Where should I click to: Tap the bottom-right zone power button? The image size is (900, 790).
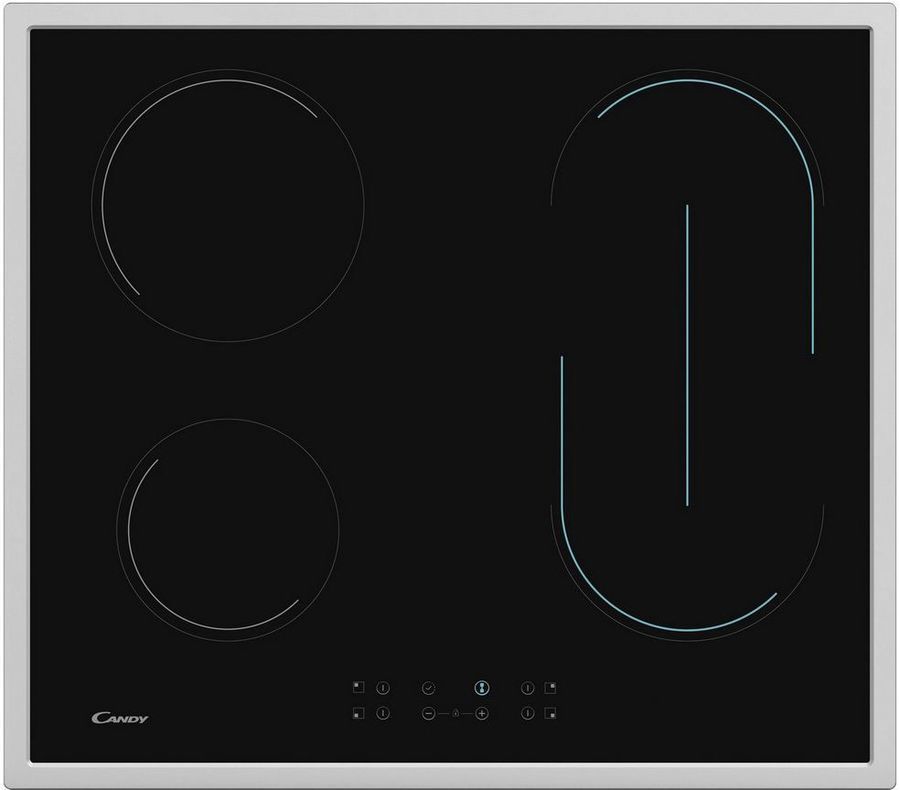point(527,713)
